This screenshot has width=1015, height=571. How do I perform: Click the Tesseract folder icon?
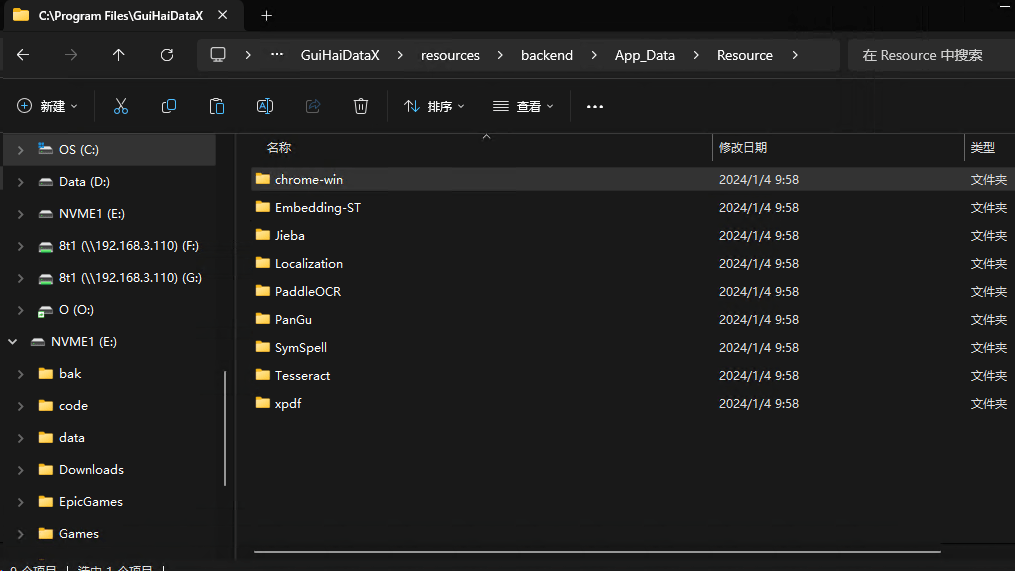click(262, 375)
